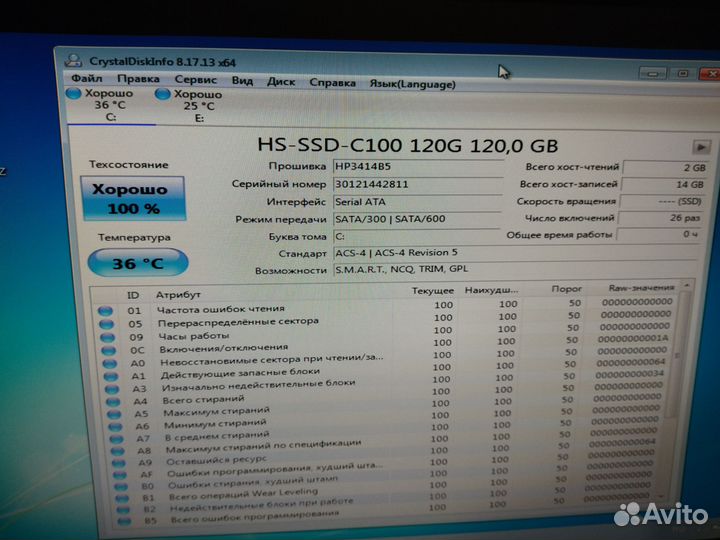
Task: Click status icon of row 0C Включения/отключения
Action: [x=108, y=350]
